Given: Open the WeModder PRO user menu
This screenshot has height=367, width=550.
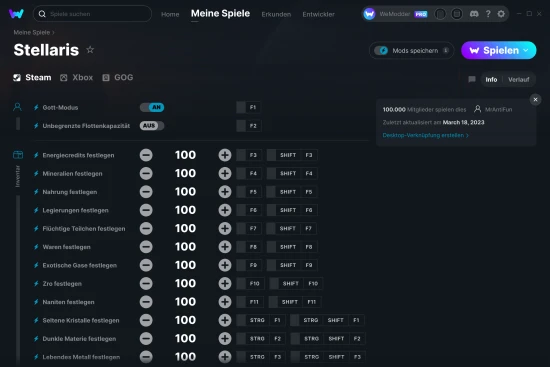Looking at the screenshot, I should [396, 14].
